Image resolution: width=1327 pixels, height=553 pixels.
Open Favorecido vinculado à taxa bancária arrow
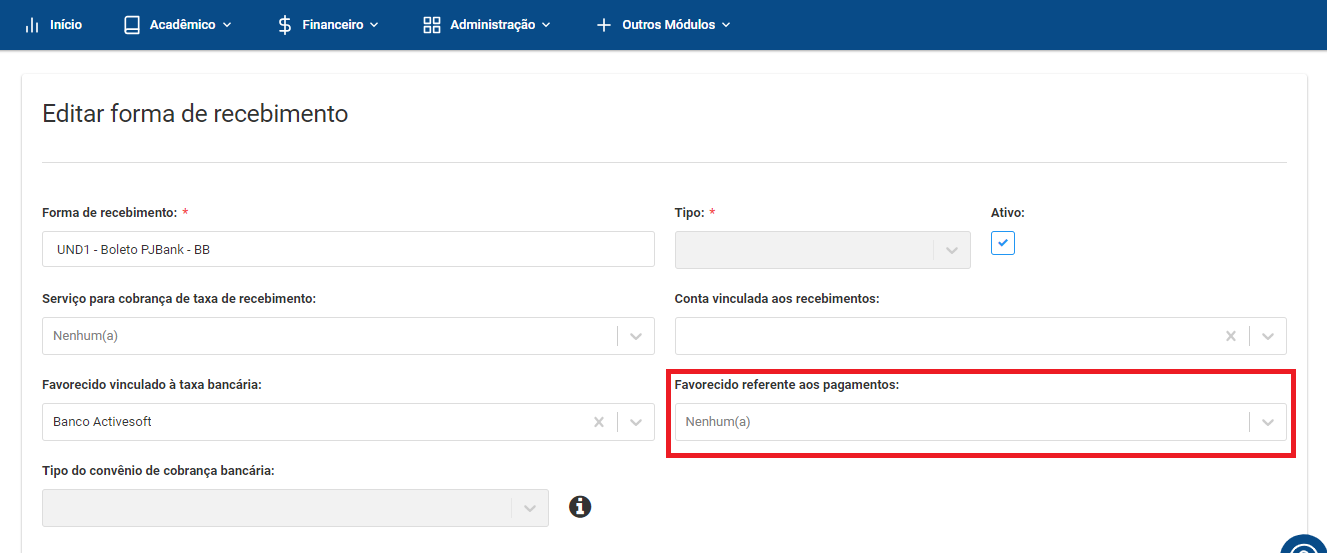pos(636,422)
